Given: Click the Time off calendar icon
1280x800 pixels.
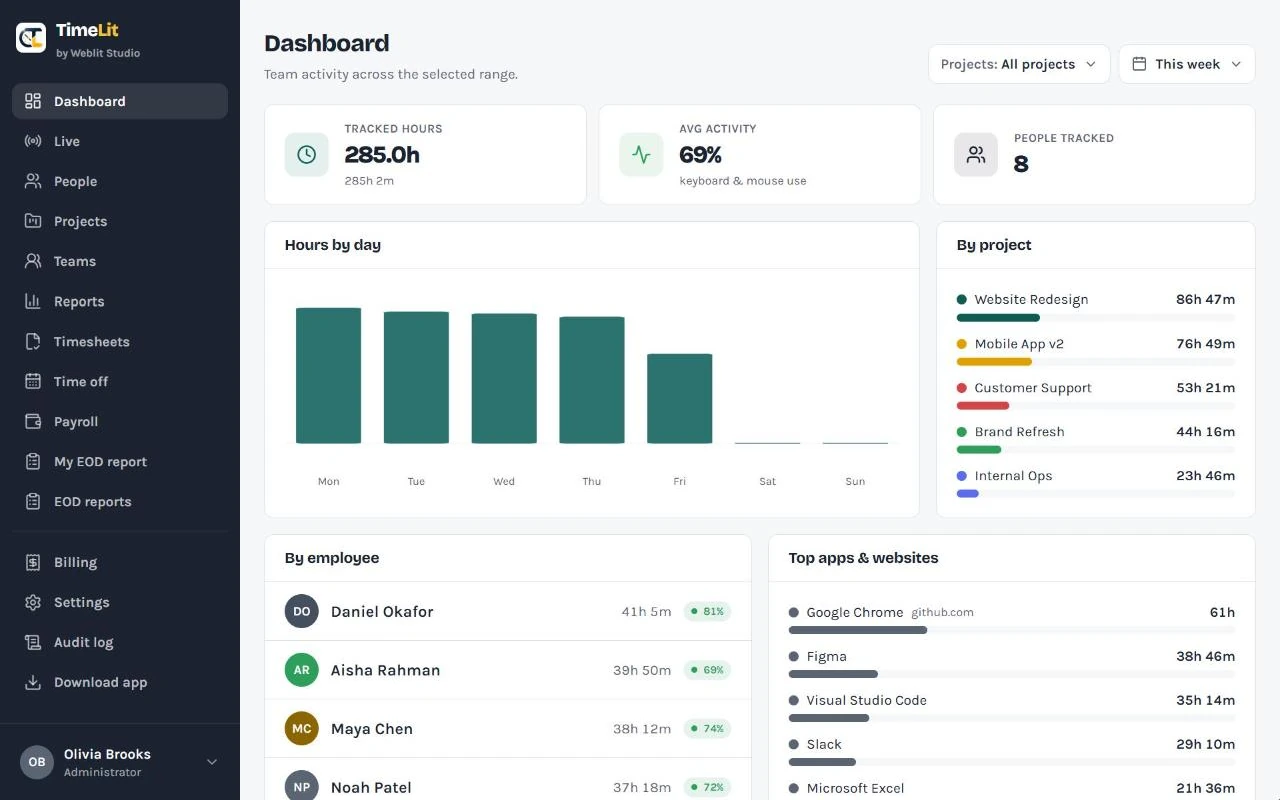Looking at the screenshot, I should (33, 381).
